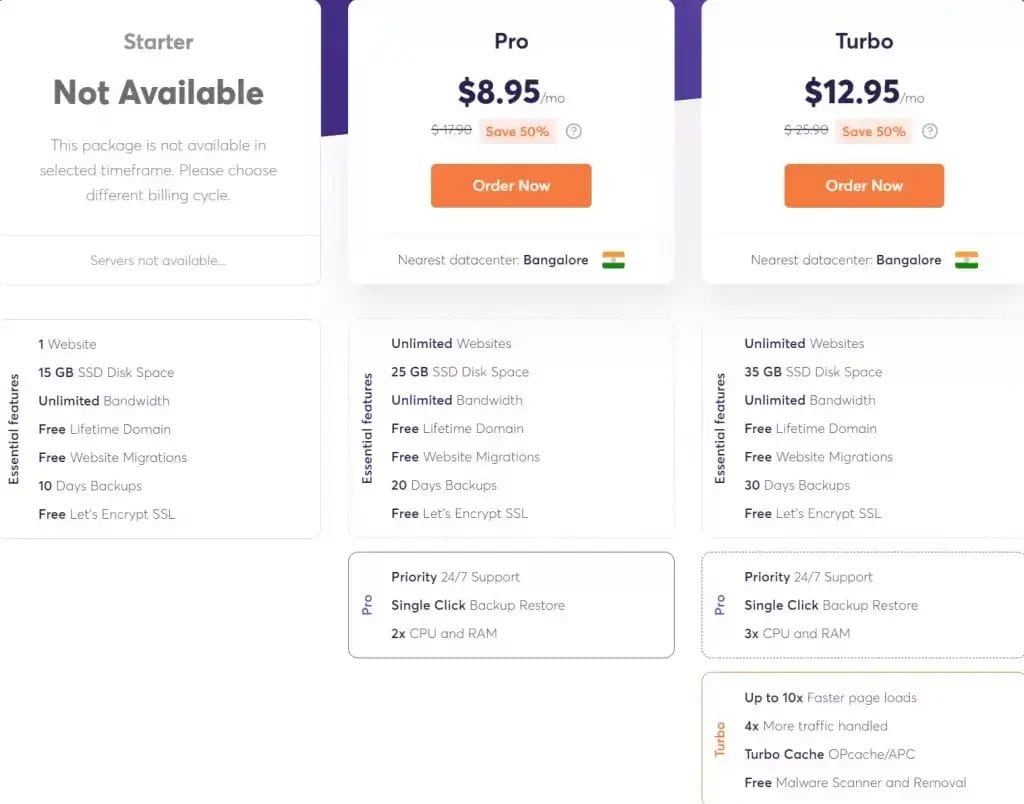This screenshot has height=804, width=1024.
Task: Open the Pro plan pricing tooltip question mark
Action: click(573, 130)
